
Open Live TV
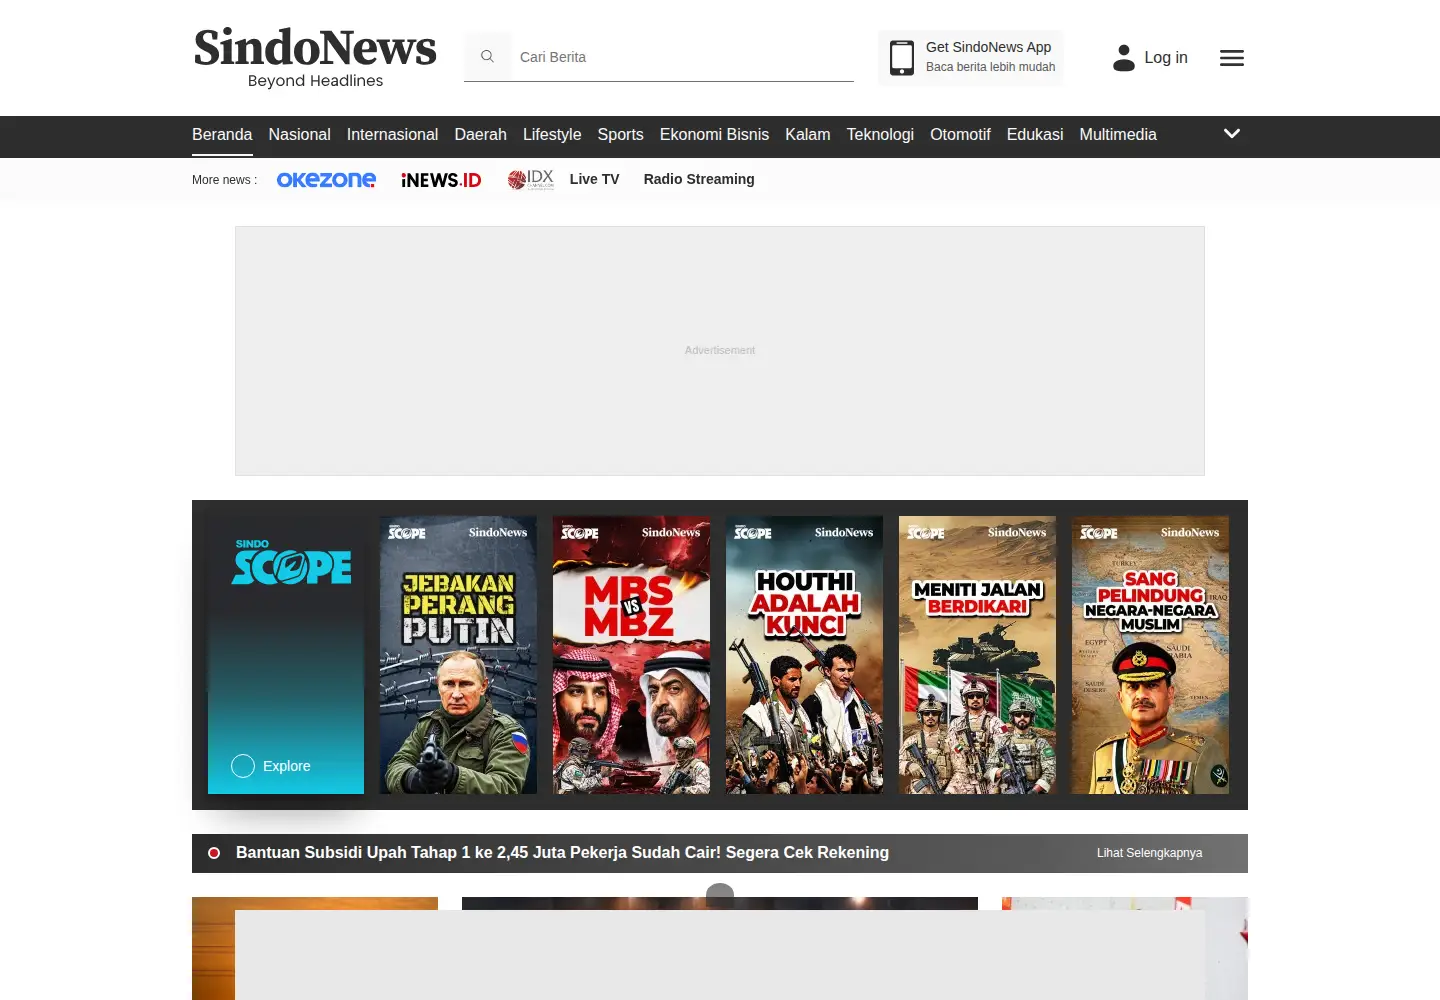pos(594,179)
